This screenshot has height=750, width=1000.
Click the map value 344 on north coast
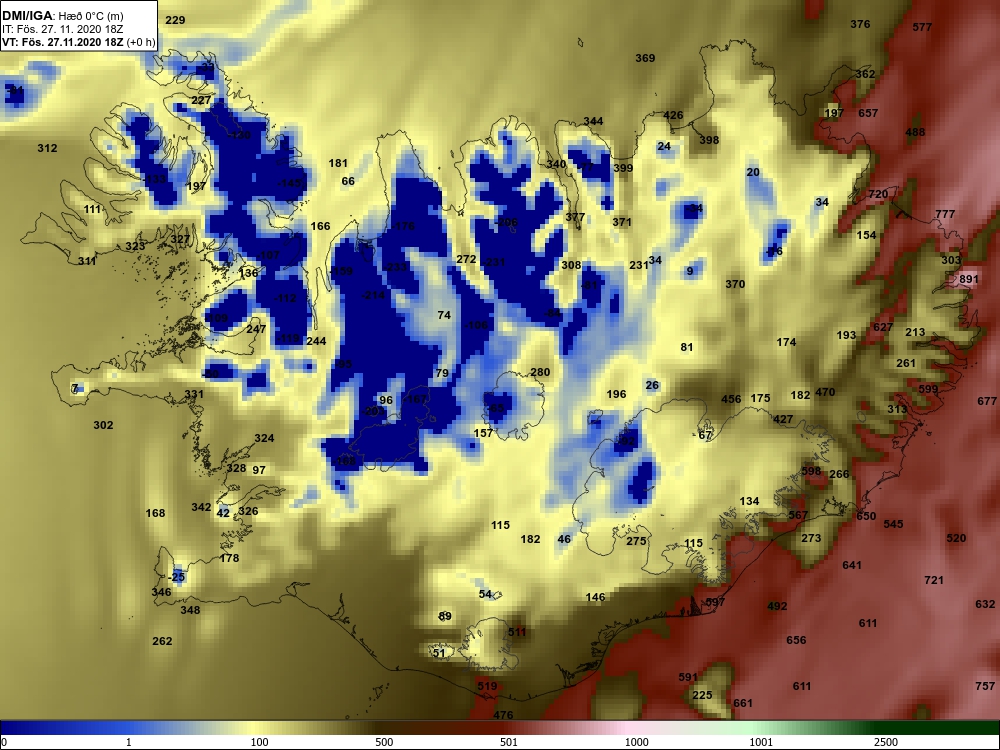592,121
